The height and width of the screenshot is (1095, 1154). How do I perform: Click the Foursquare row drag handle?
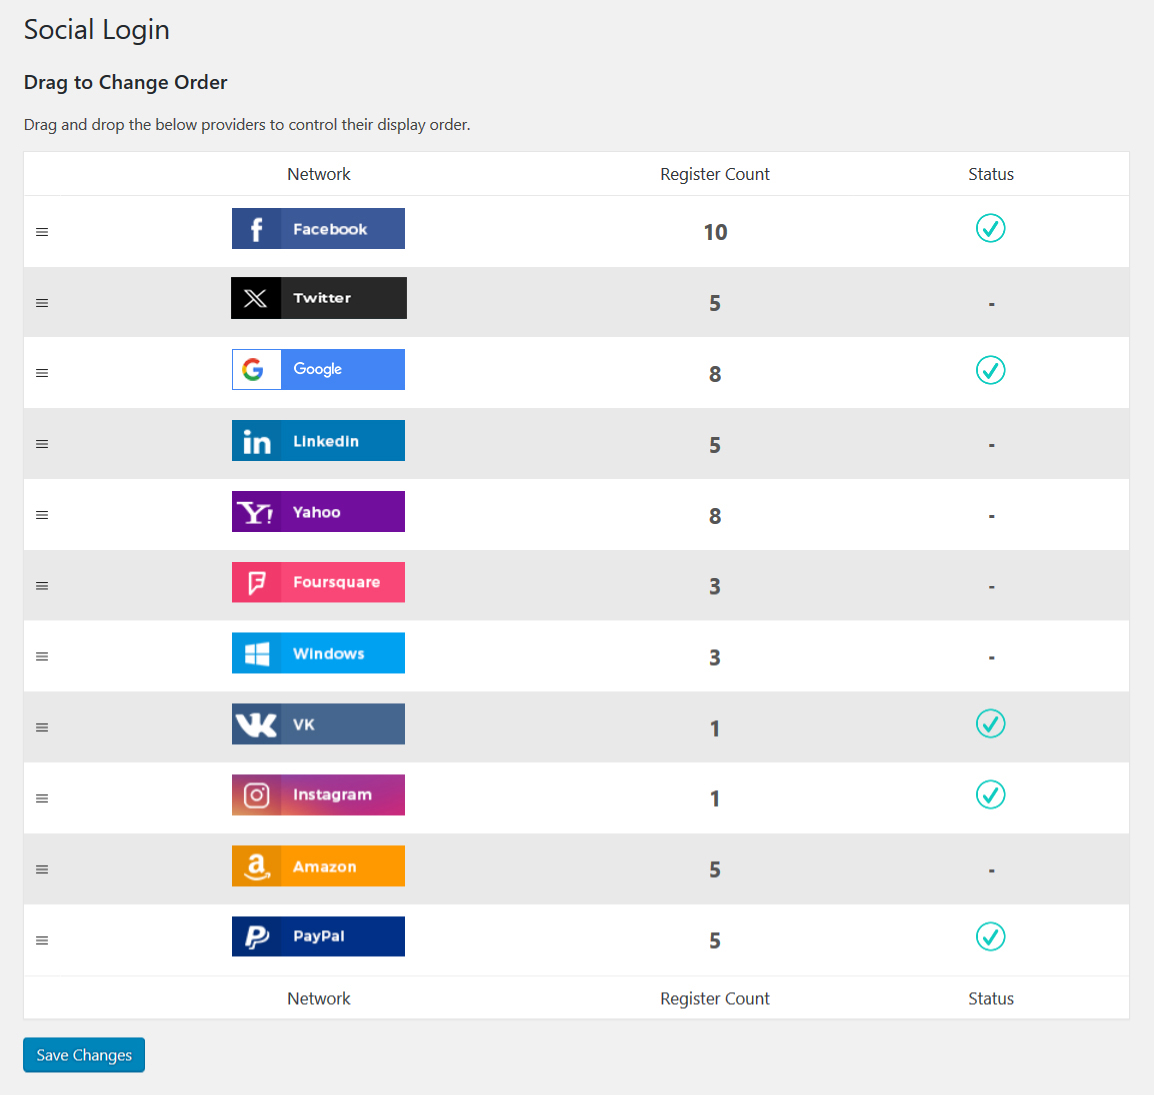pos(42,586)
